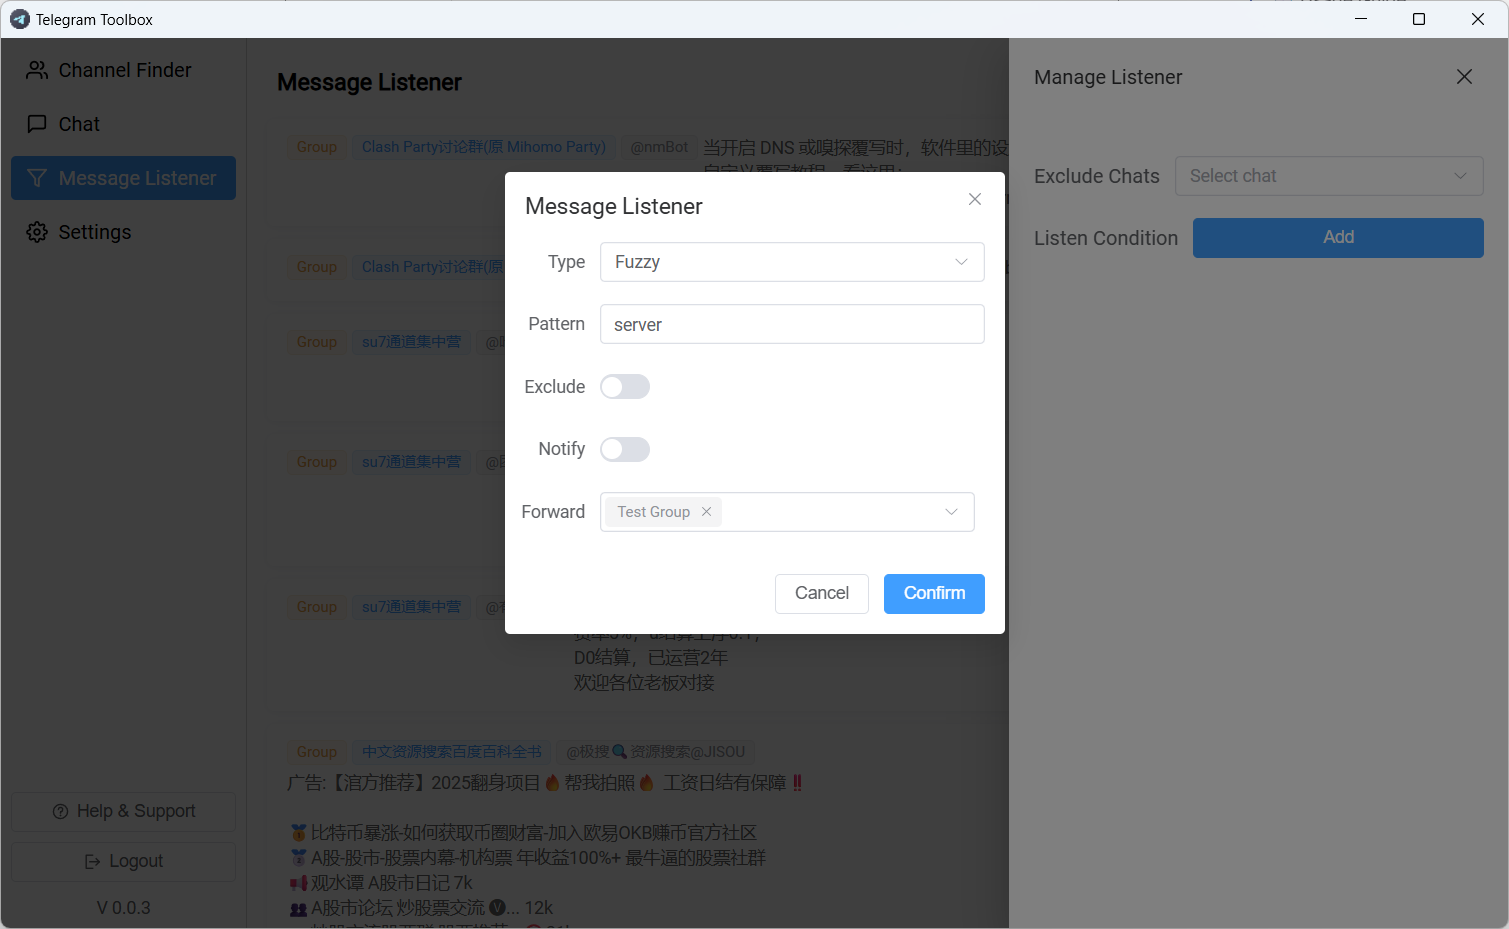Image resolution: width=1509 pixels, height=929 pixels.
Task: Remove Test Group using its × icon
Action: coord(706,511)
